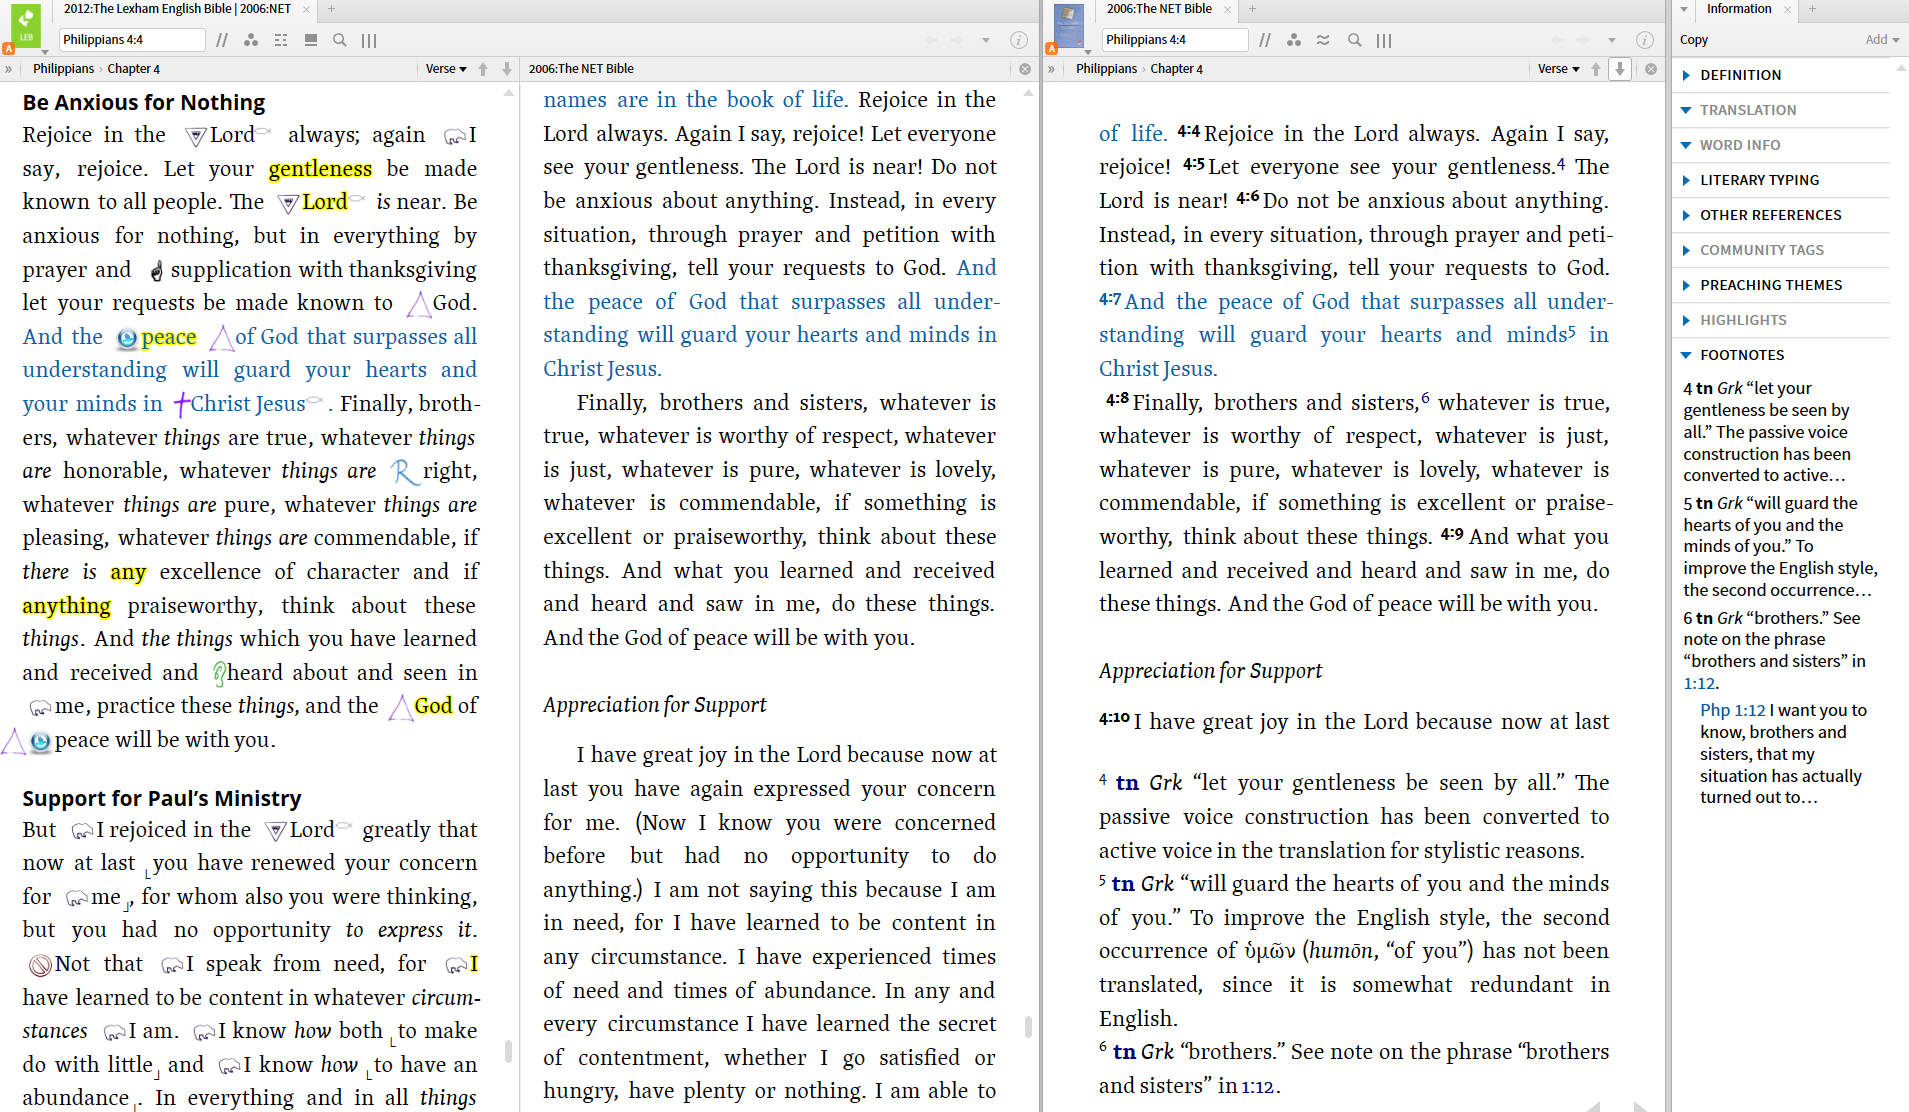Expand the NET Bible table of contents sidebar
Screen dimensions: 1909x1112
[1052, 69]
